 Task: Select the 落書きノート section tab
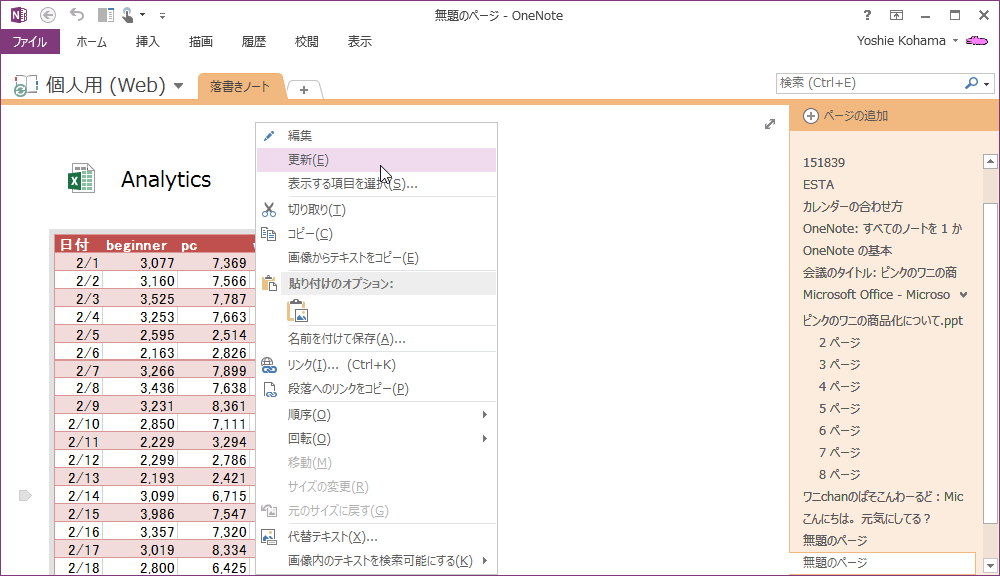click(240, 87)
